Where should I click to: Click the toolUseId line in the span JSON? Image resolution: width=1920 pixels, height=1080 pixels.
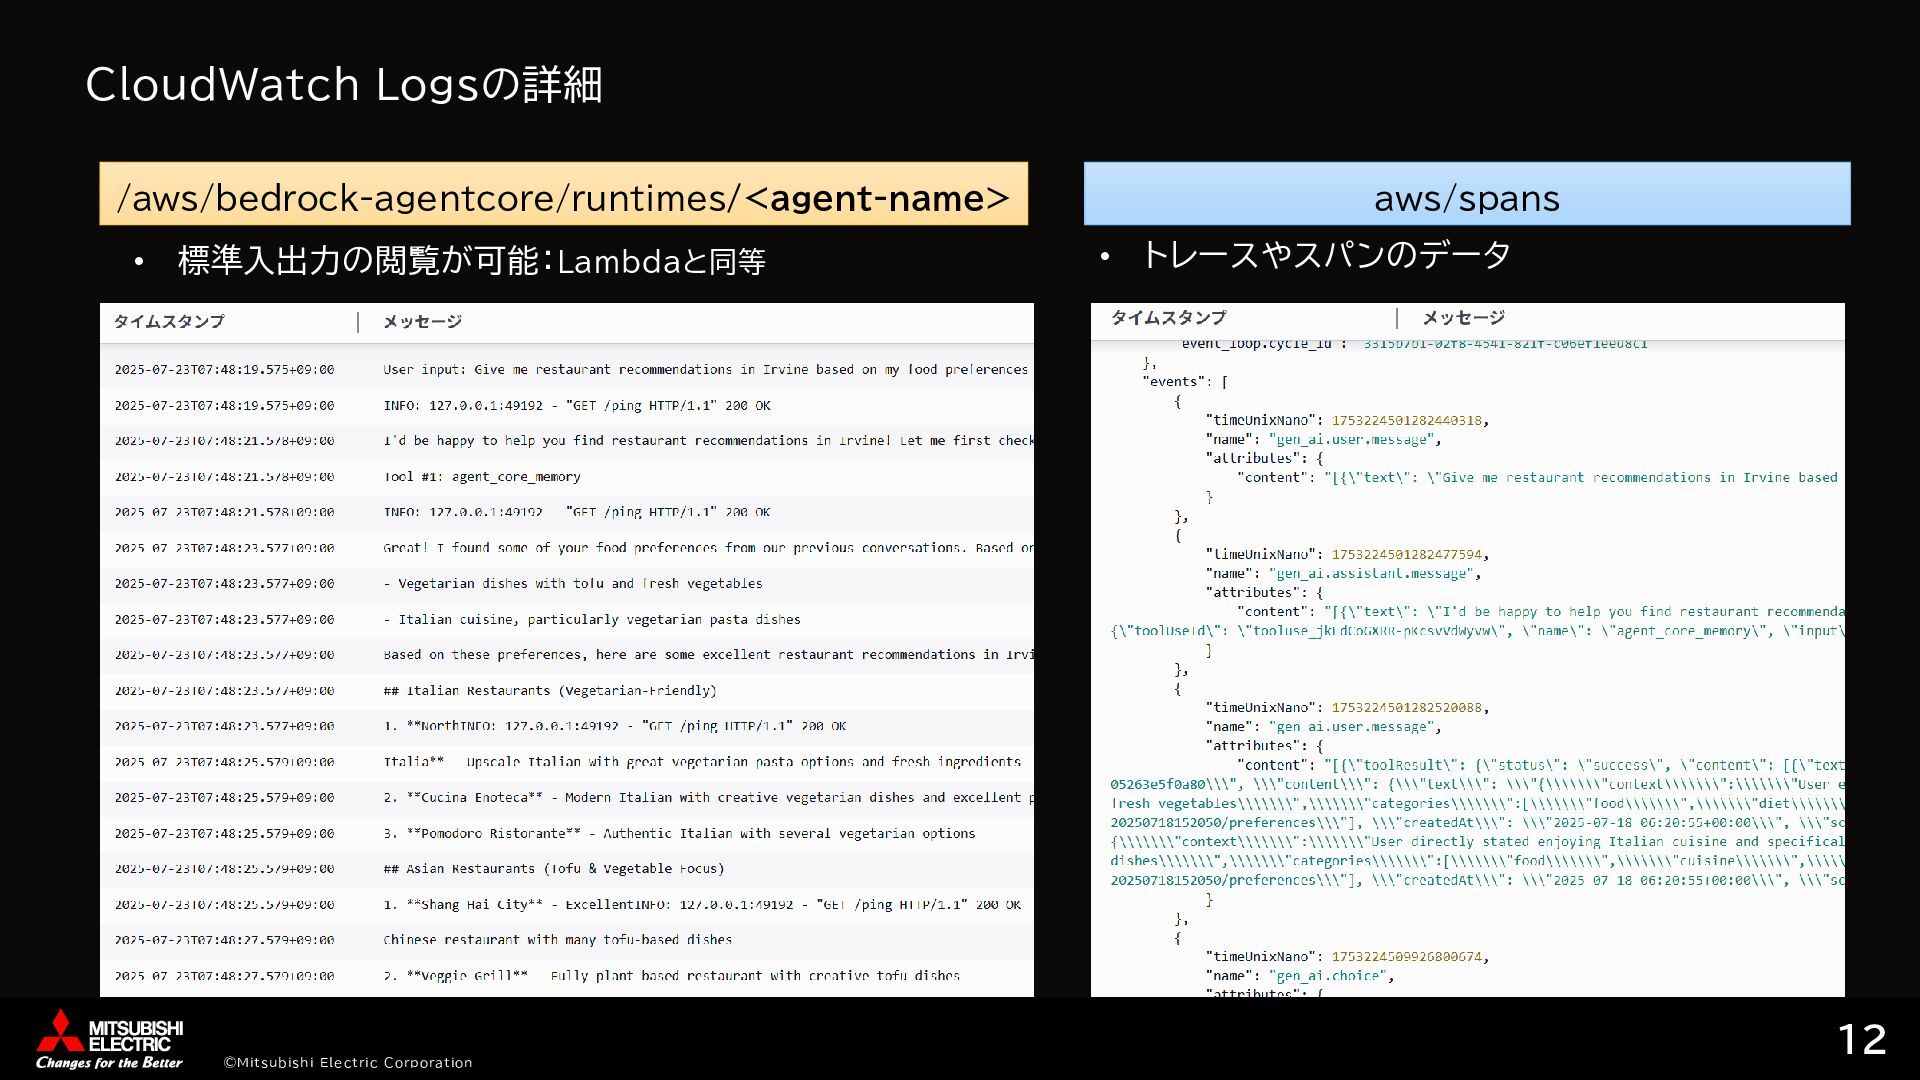1477,631
